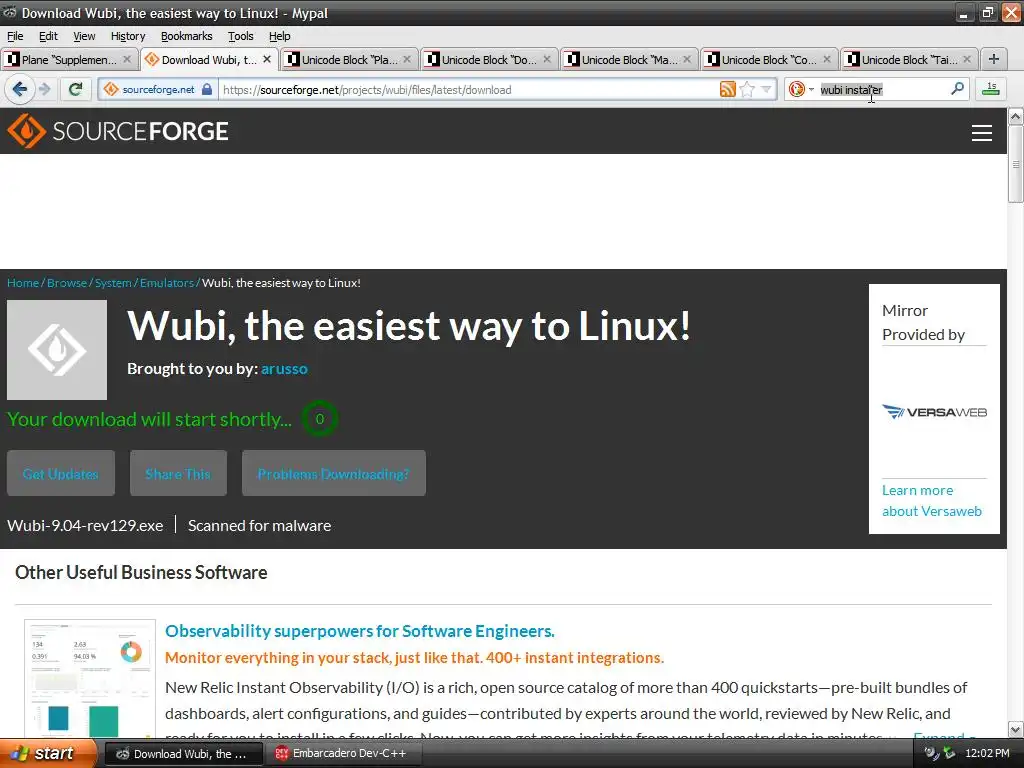Switch to Unicode Block "Tai..." tab
This screenshot has height=768, width=1024.
click(x=909, y=59)
